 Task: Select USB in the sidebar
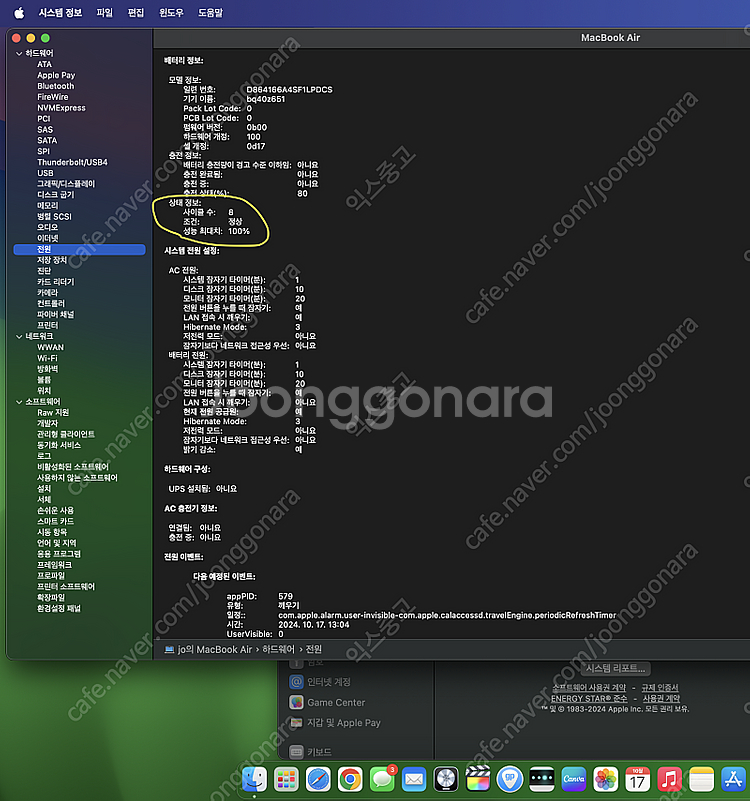45,173
